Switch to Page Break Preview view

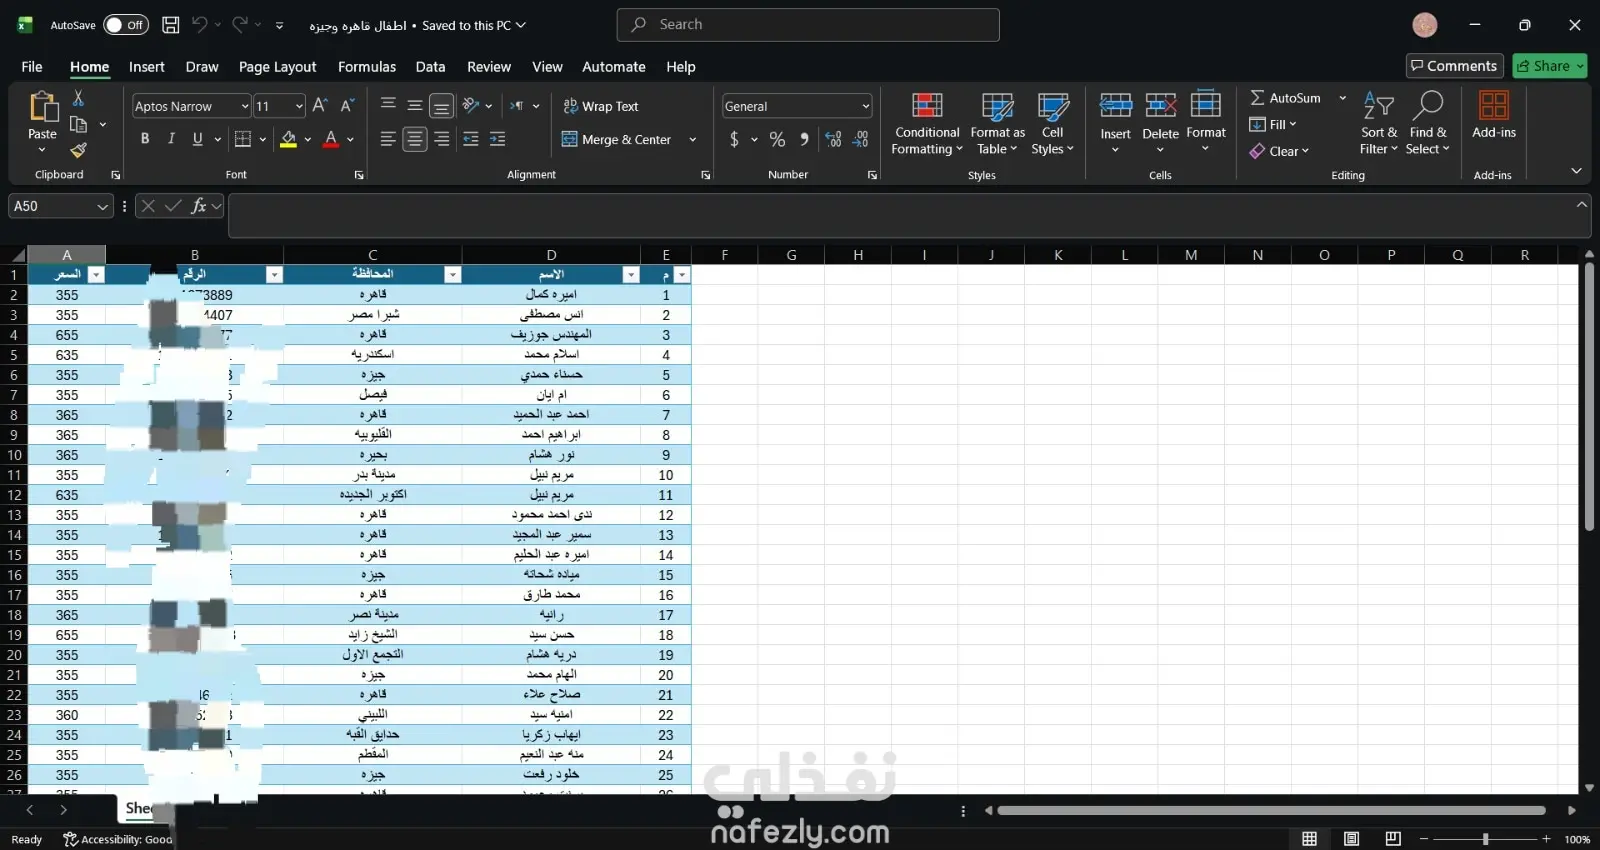pos(1393,838)
